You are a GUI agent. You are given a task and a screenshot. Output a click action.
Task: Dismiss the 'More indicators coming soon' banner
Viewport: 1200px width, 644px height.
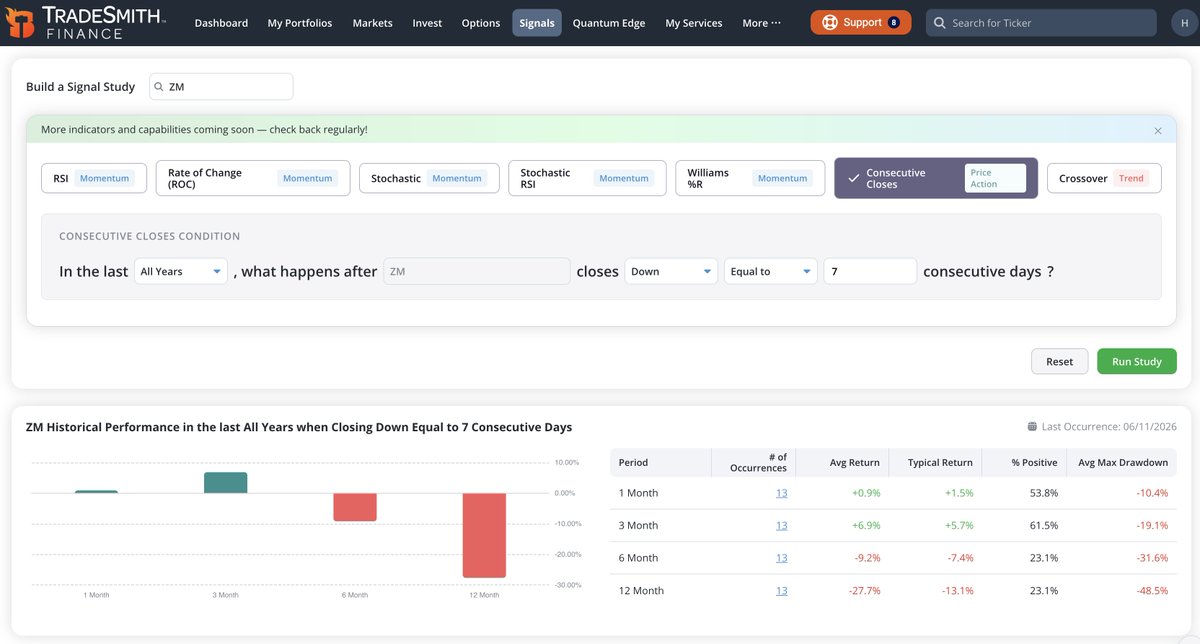(1158, 131)
